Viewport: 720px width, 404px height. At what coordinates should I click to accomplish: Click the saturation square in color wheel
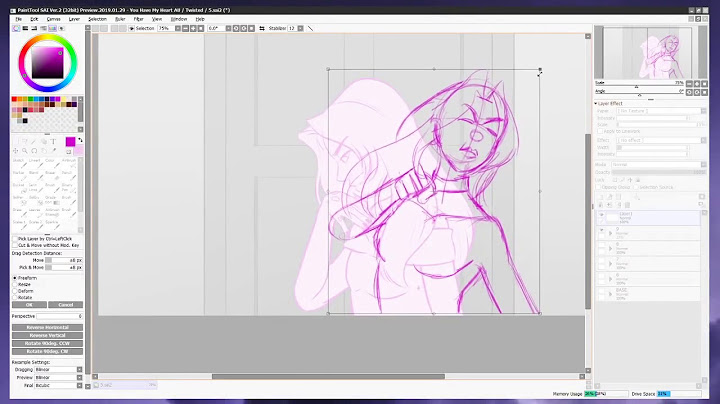47,63
